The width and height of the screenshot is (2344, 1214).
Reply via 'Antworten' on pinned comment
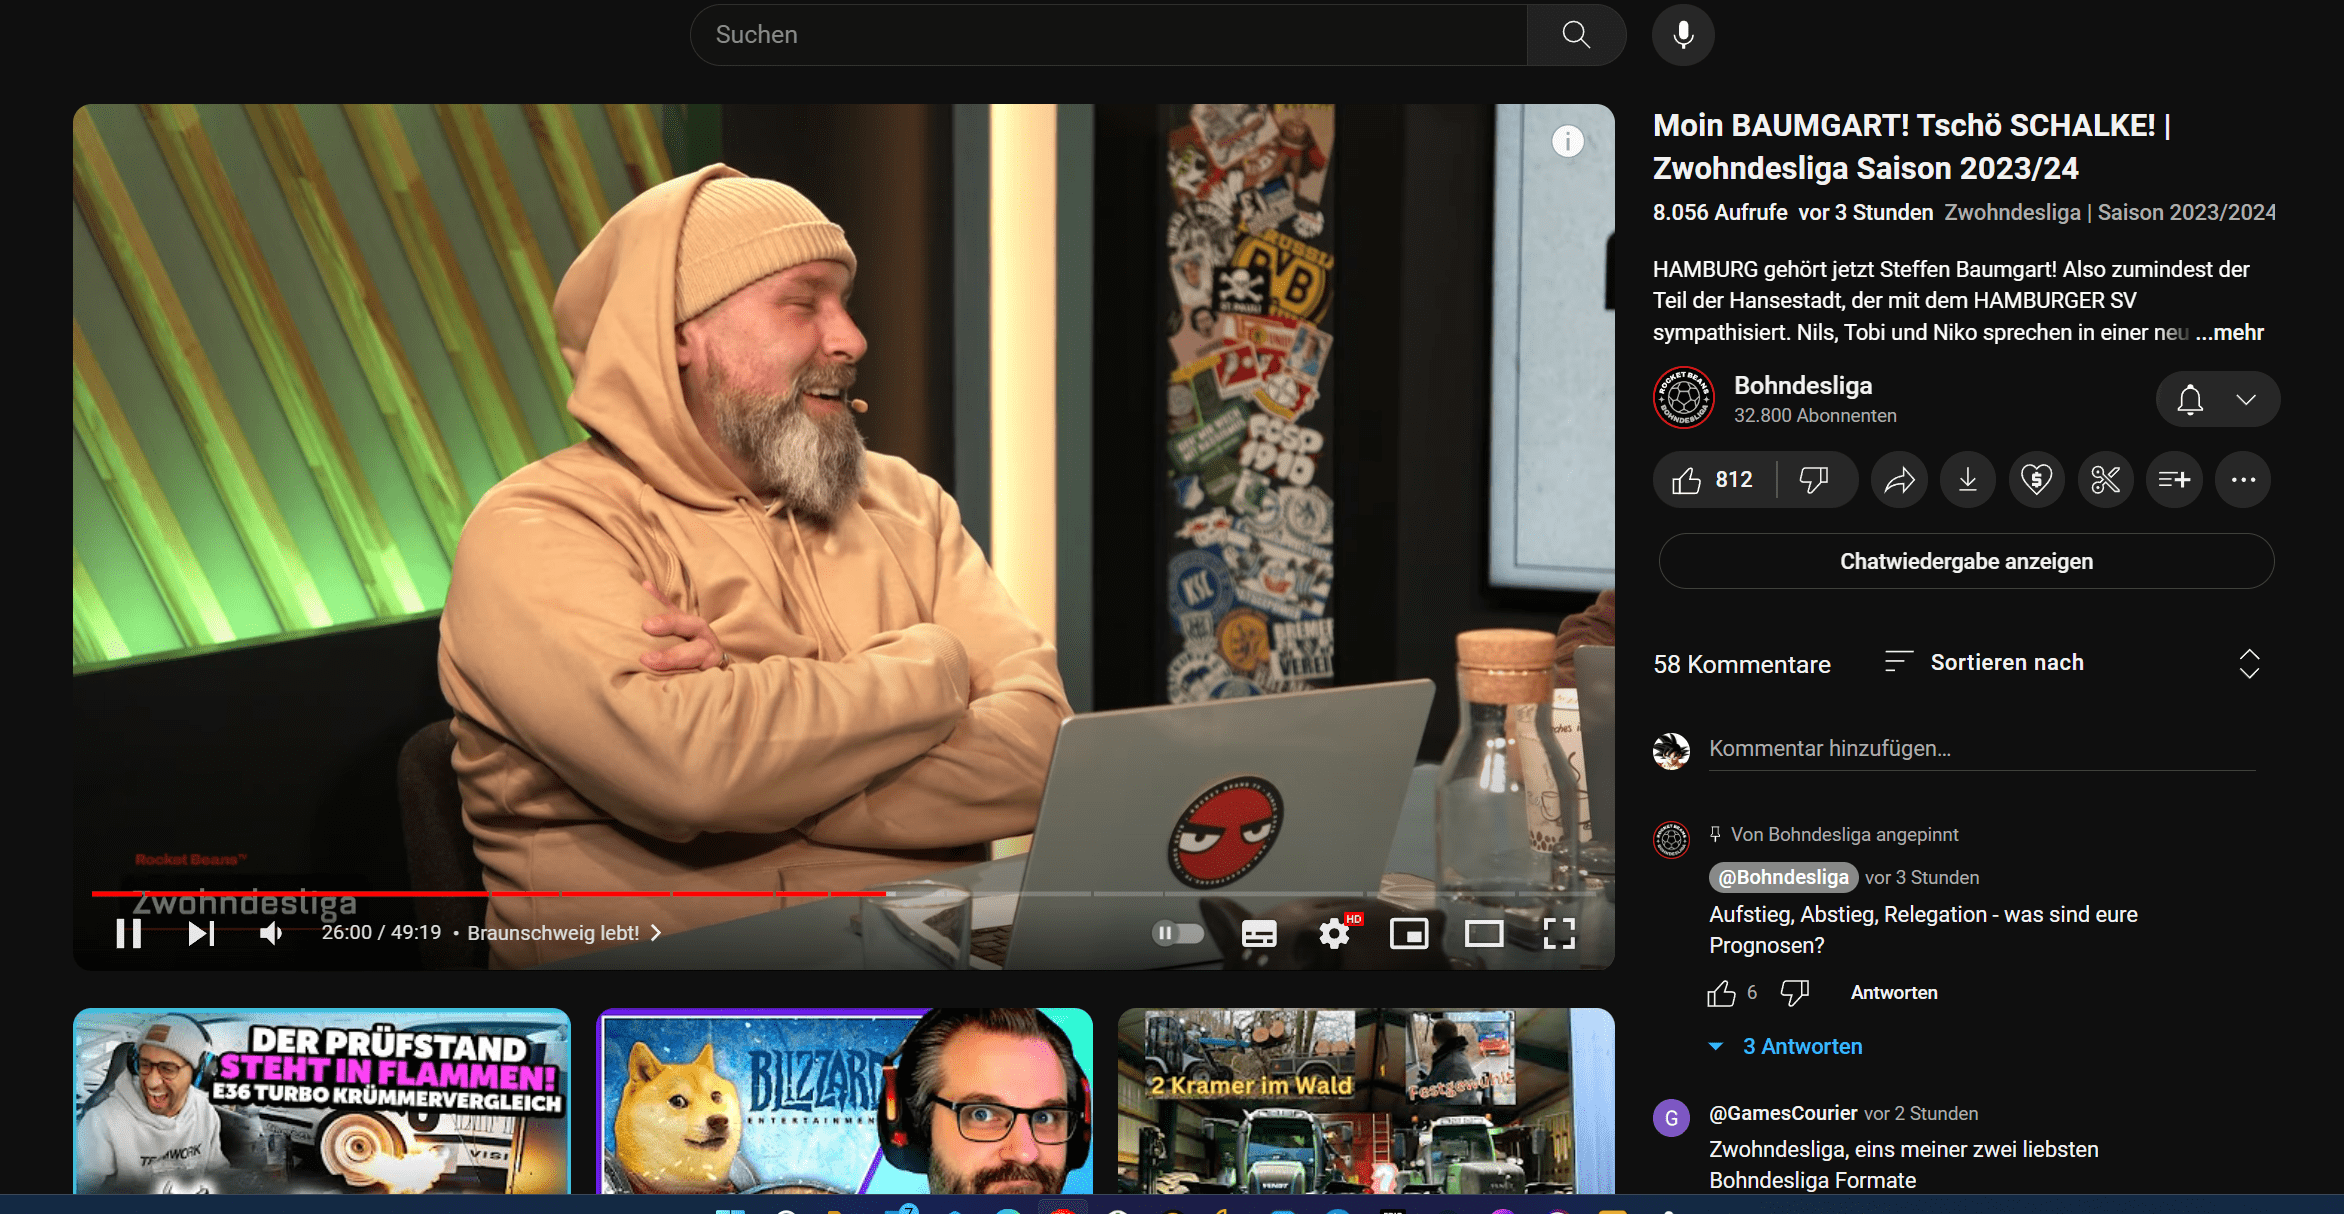click(1894, 993)
